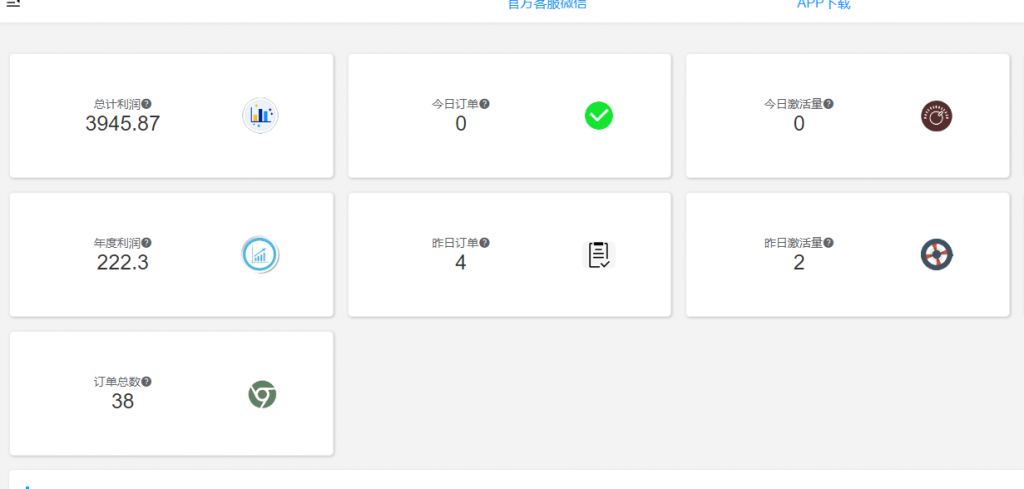Click the help icon next to 昨日订单
The height and width of the screenshot is (489, 1024).
coord(485,243)
